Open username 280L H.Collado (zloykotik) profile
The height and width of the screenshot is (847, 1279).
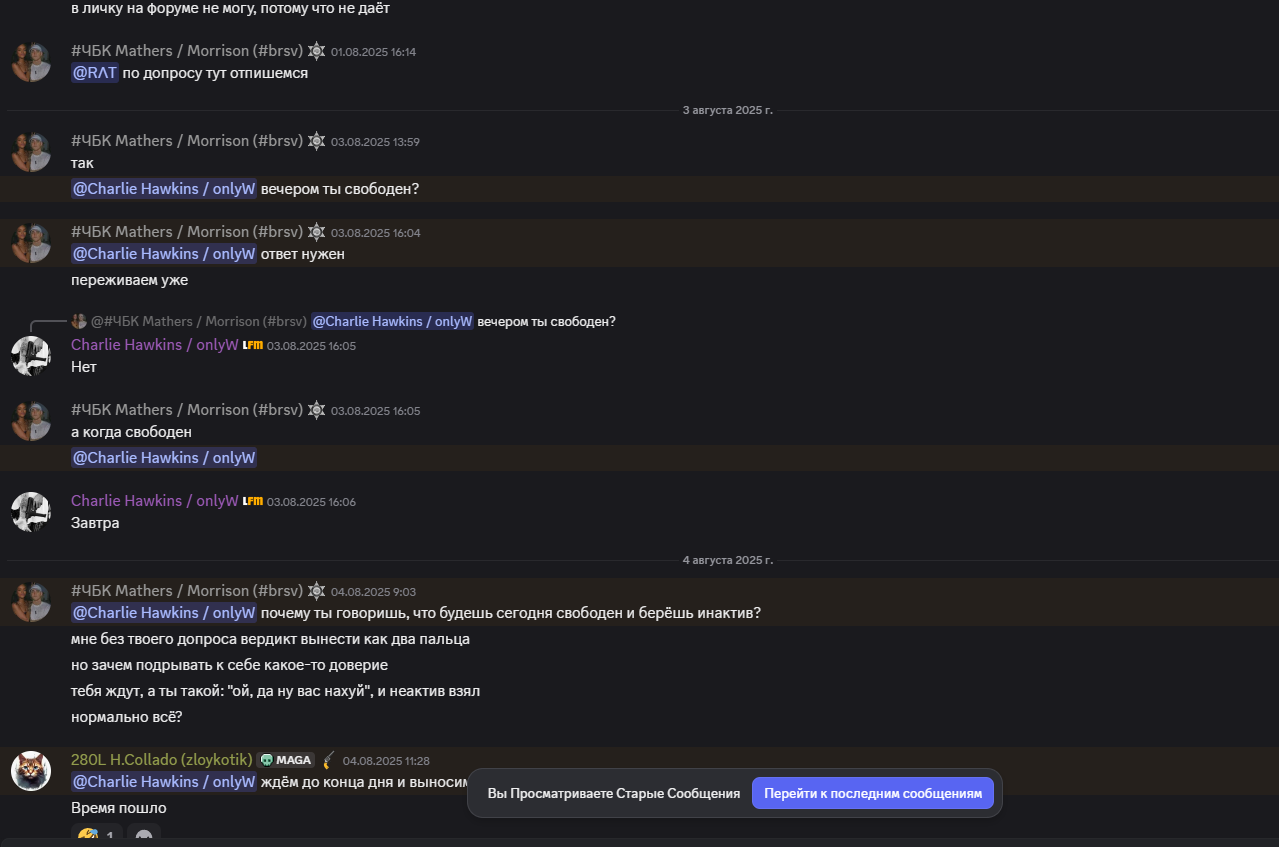coord(161,760)
